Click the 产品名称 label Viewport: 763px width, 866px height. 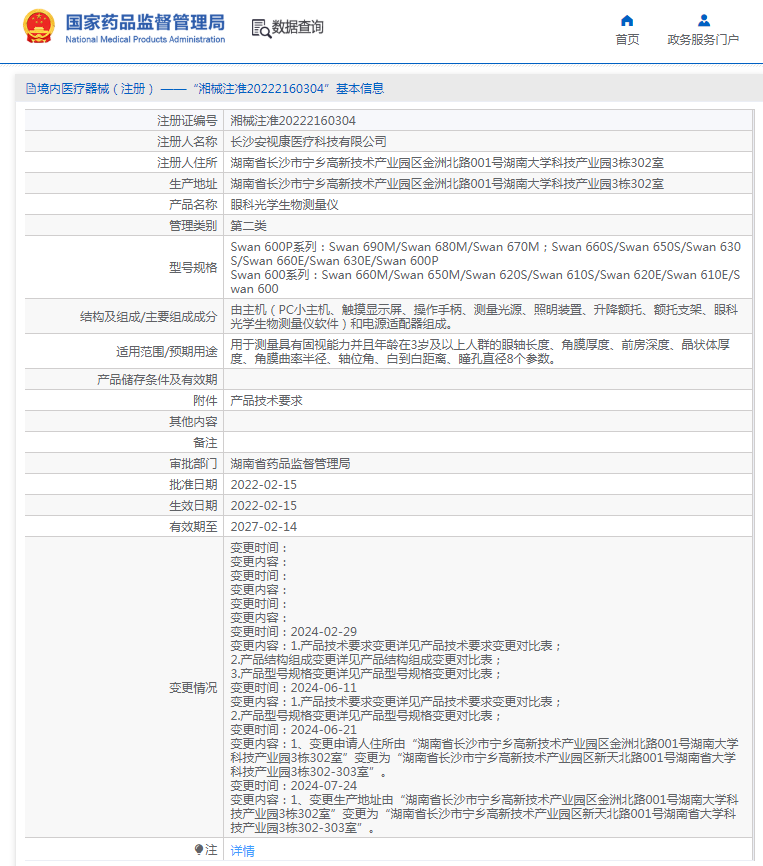click(x=193, y=204)
